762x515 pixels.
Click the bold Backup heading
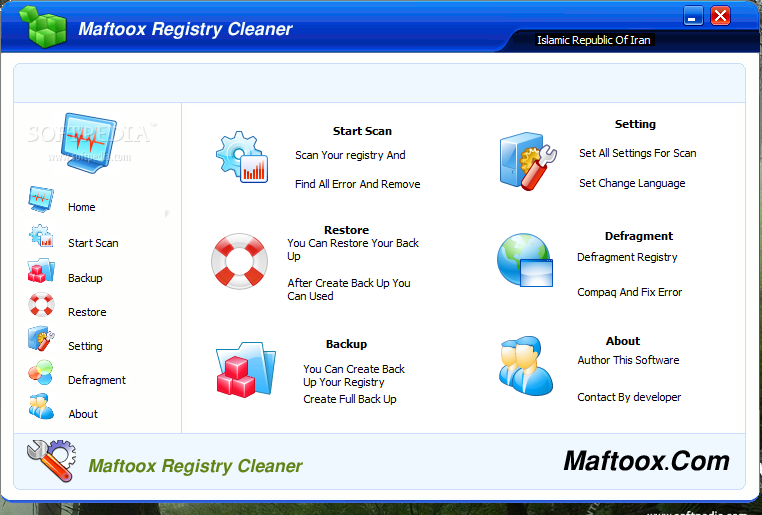click(346, 344)
